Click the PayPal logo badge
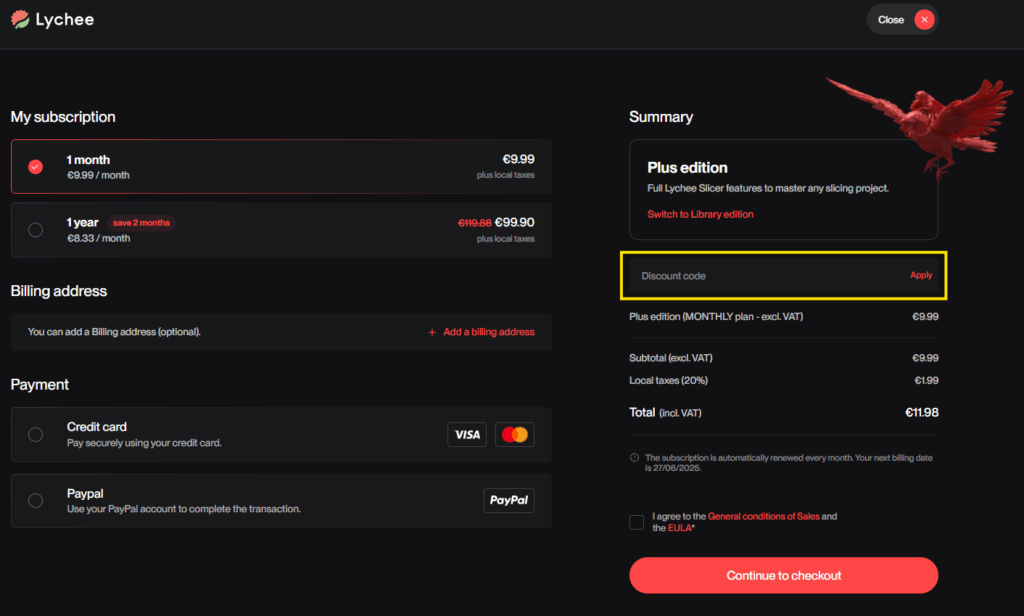The width and height of the screenshot is (1024, 616). click(x=508, y=500)
